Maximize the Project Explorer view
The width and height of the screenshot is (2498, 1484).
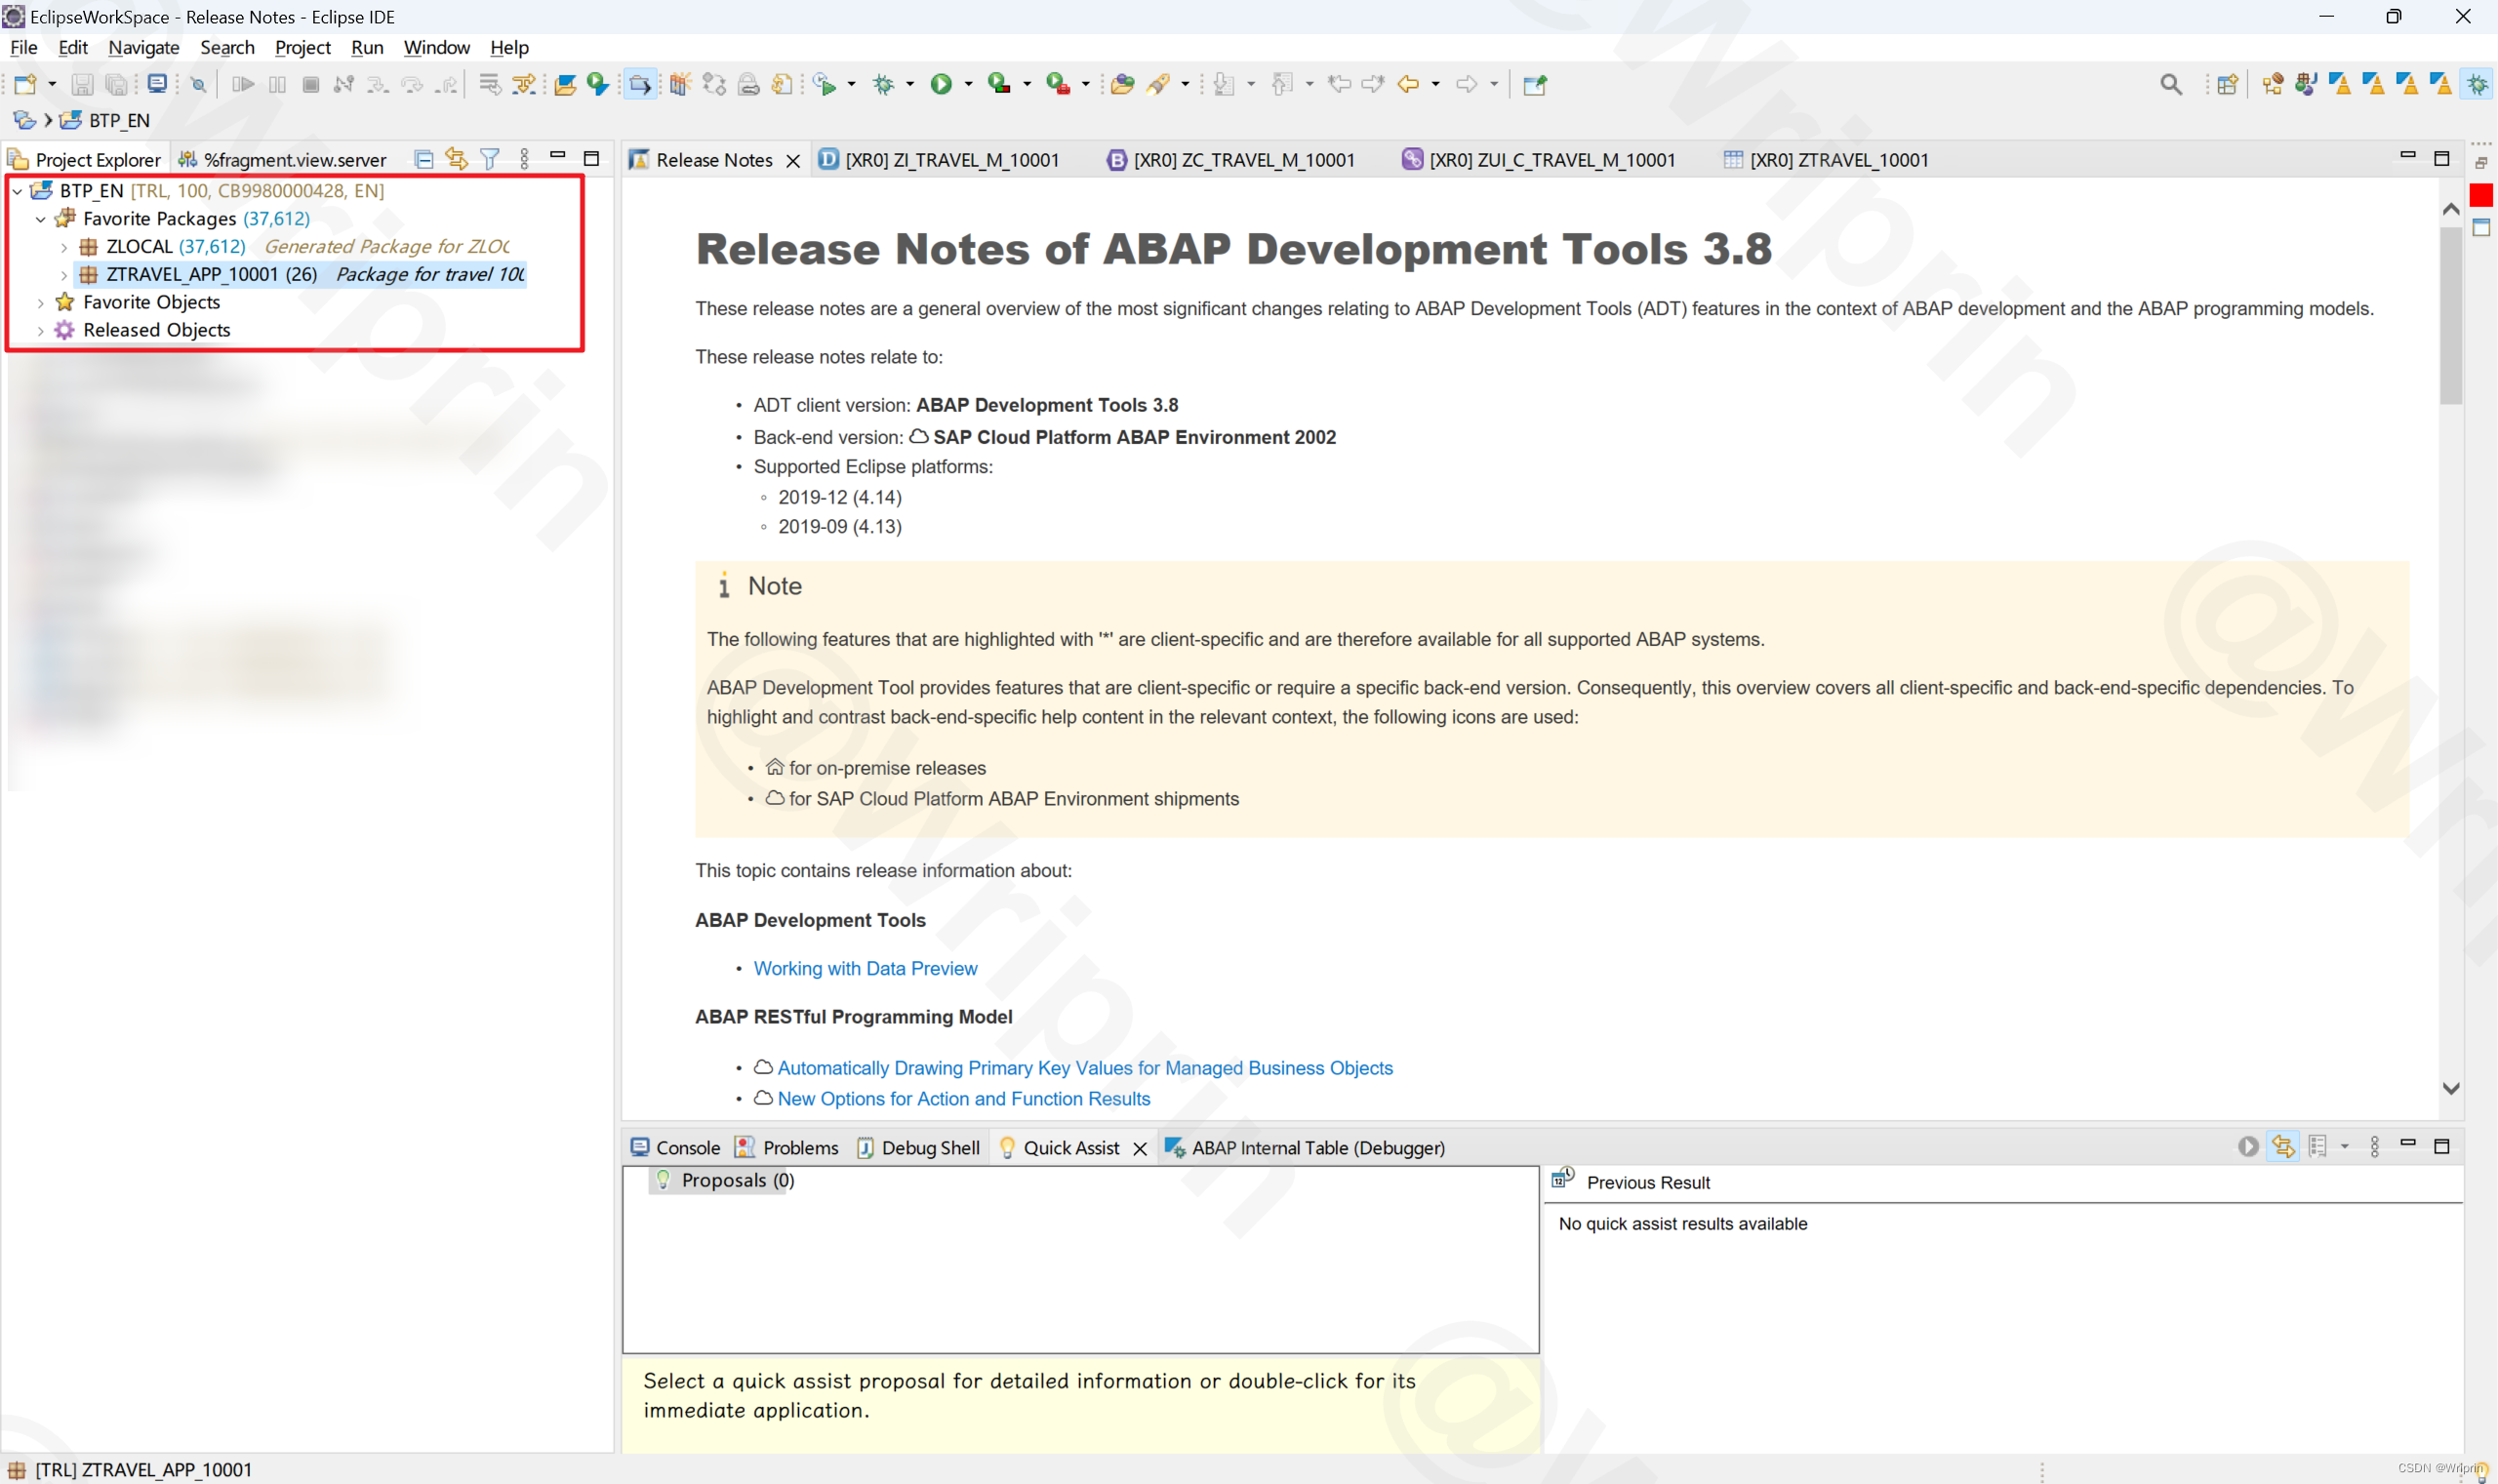pyautogui.click(x=592, y=158)
